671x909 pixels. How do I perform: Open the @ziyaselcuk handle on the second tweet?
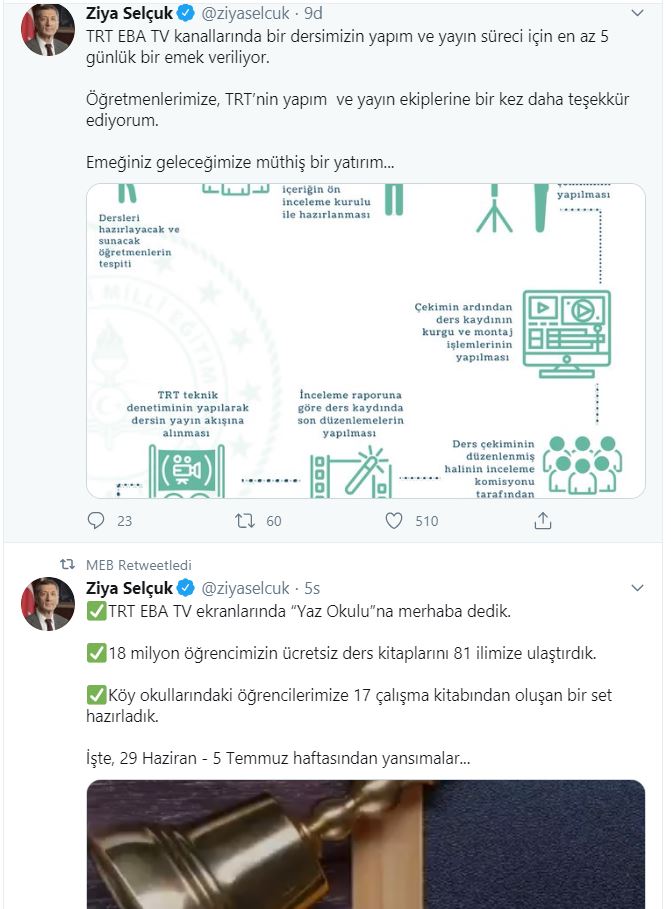coord(248,587)
